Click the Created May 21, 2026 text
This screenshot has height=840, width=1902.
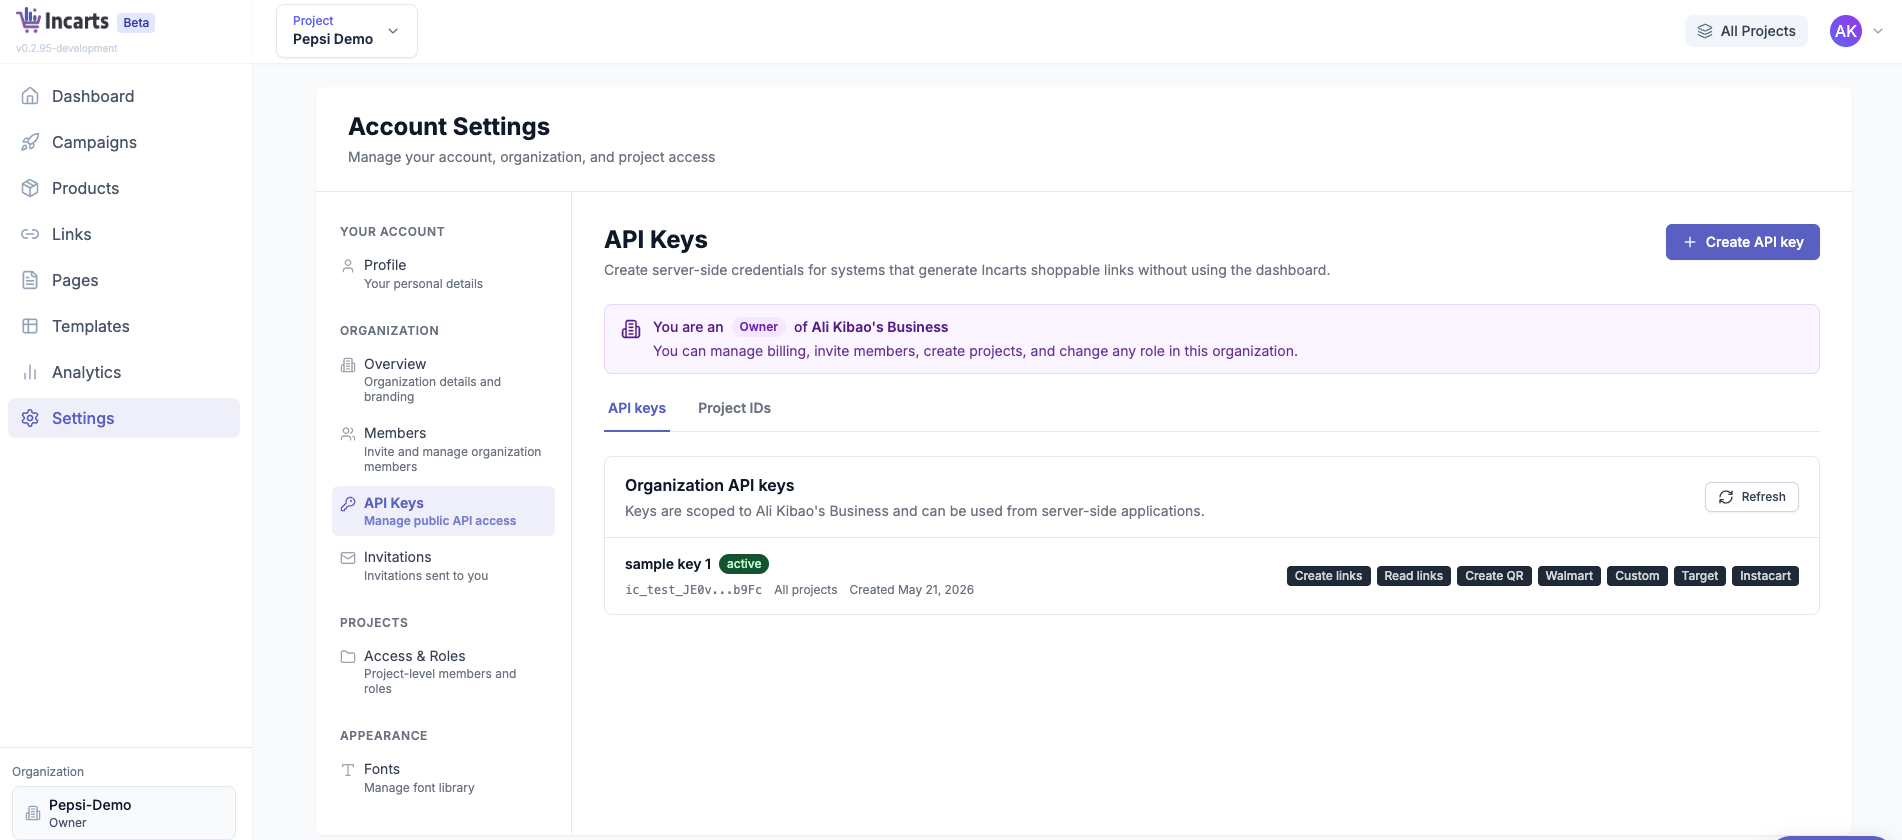coord(911,590)
